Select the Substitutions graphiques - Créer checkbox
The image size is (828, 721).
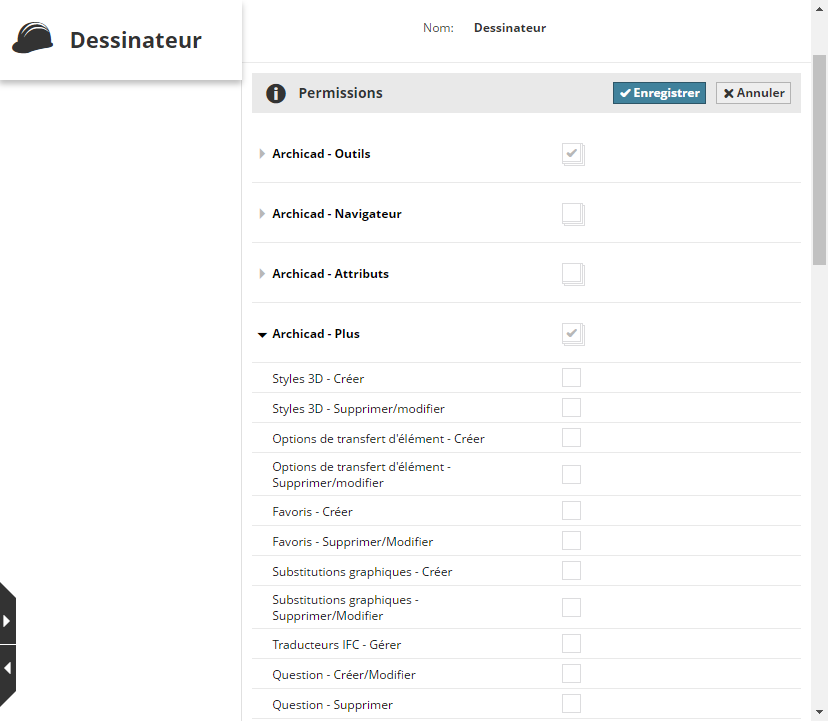tap(571, 571)
